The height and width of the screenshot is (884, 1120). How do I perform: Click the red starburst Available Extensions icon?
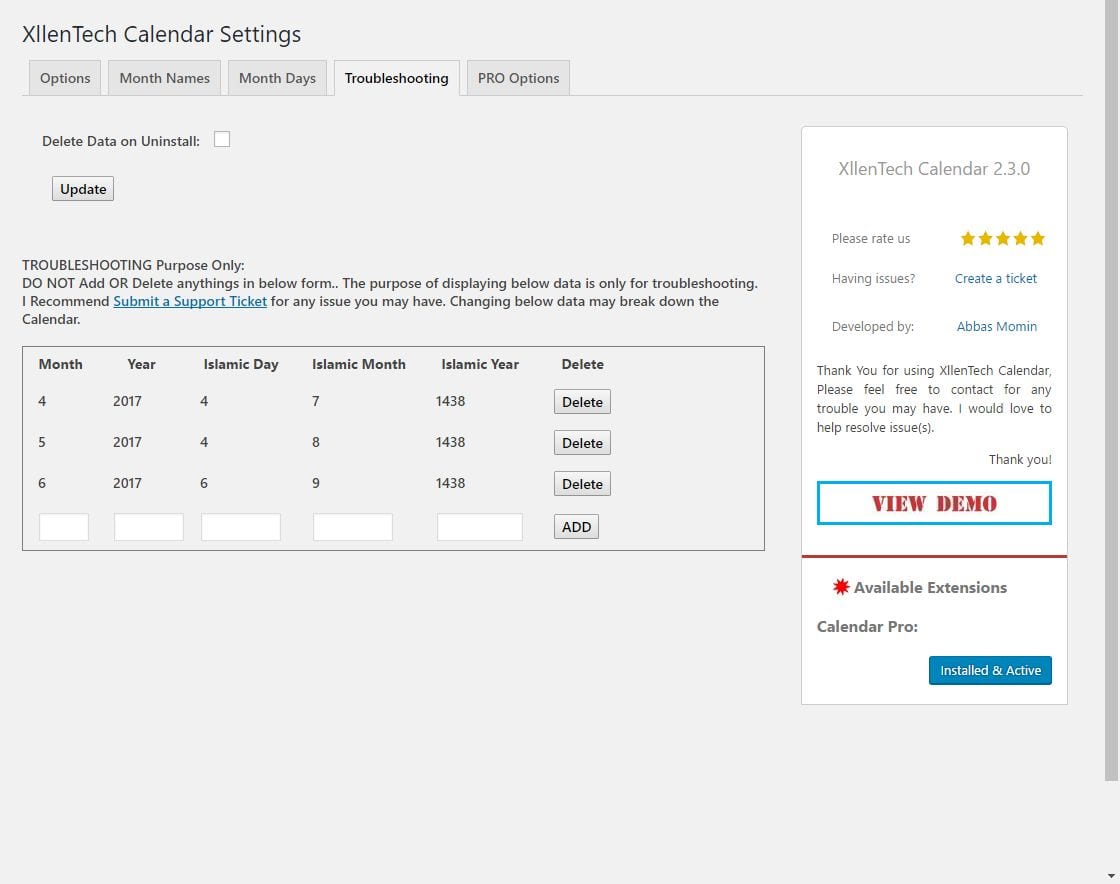click(x=841, y=587)
